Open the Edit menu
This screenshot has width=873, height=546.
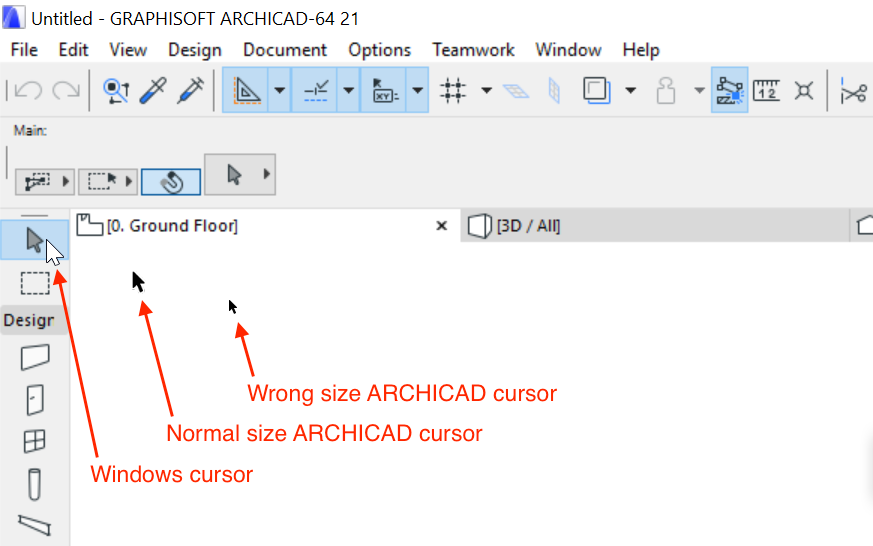73,50
